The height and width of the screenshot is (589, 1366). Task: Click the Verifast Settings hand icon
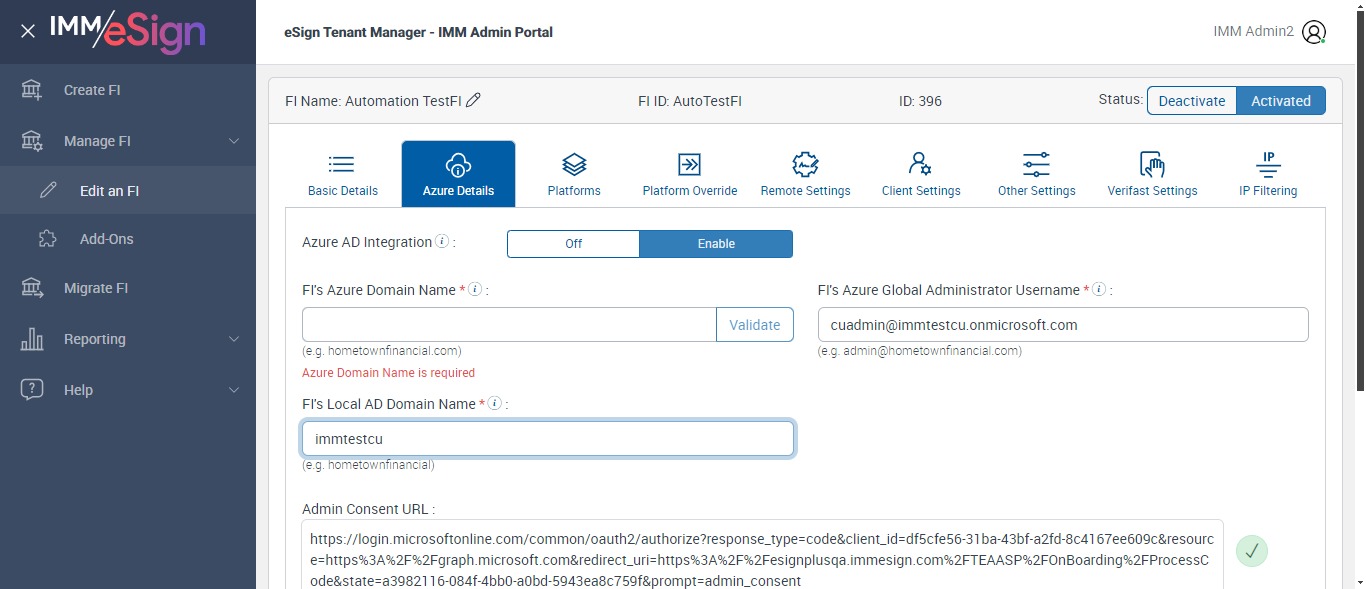tap(1152, 164)
